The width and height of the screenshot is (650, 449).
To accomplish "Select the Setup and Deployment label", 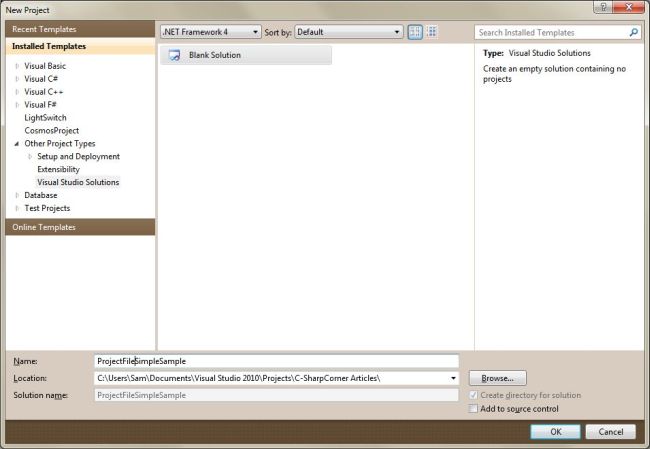I will click(78, 156).
